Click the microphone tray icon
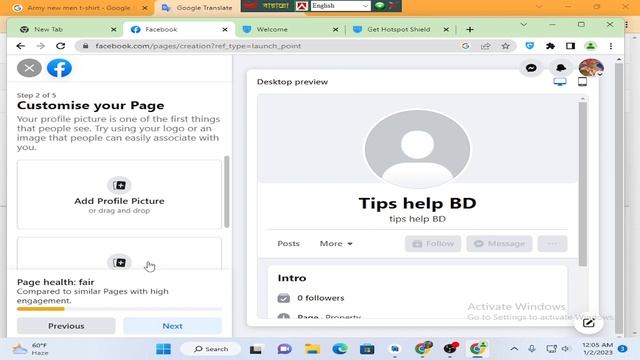640x360 pixels. click(532, 349)
